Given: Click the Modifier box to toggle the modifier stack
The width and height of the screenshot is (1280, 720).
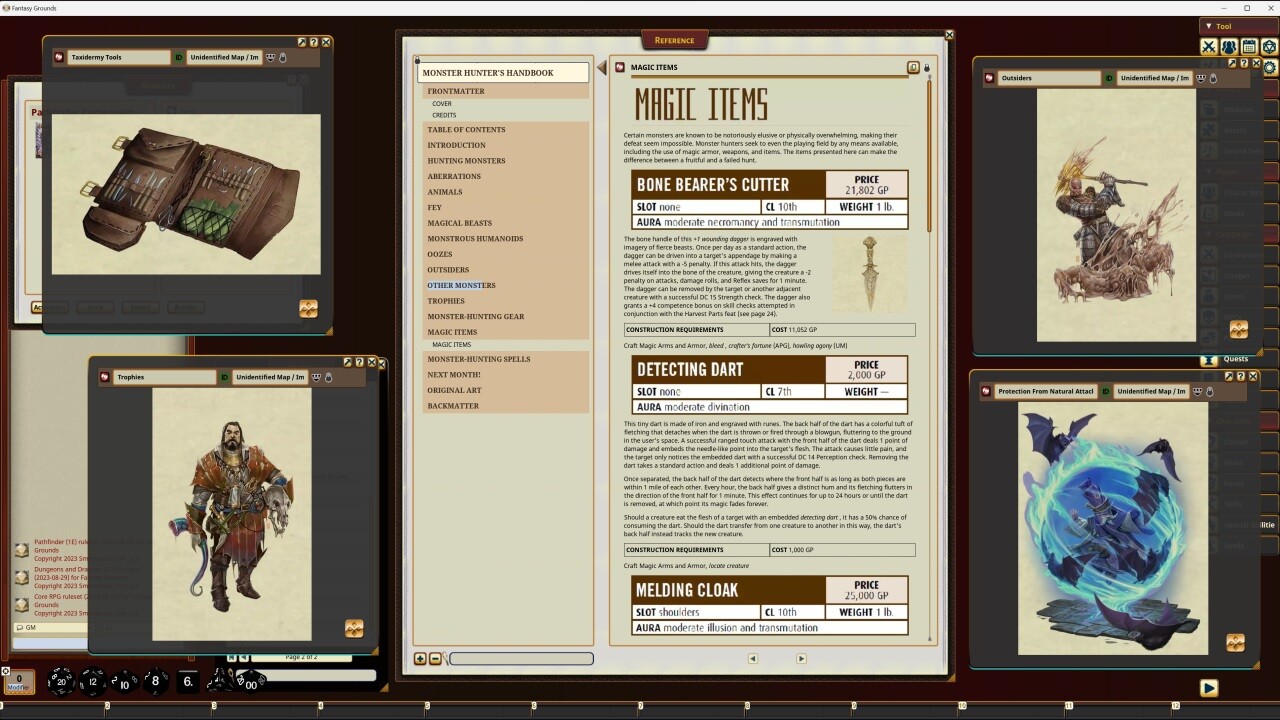Looking at the screenshot, I should 20,681.
